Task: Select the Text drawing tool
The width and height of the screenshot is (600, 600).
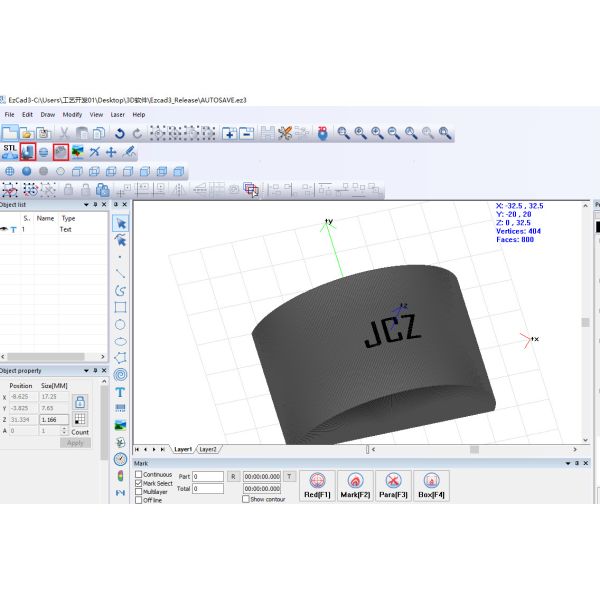Action: click(120, 392)
